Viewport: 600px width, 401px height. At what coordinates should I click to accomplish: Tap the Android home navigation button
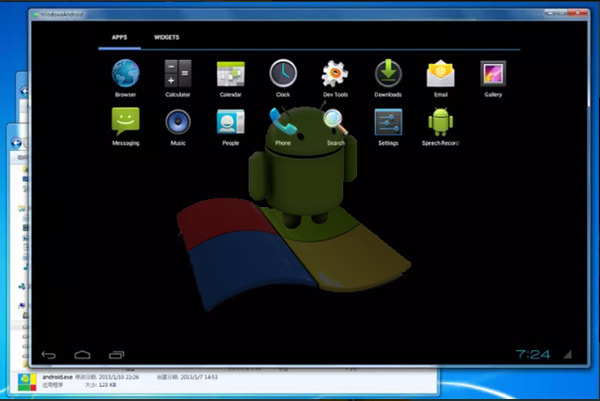coord(82,355)
